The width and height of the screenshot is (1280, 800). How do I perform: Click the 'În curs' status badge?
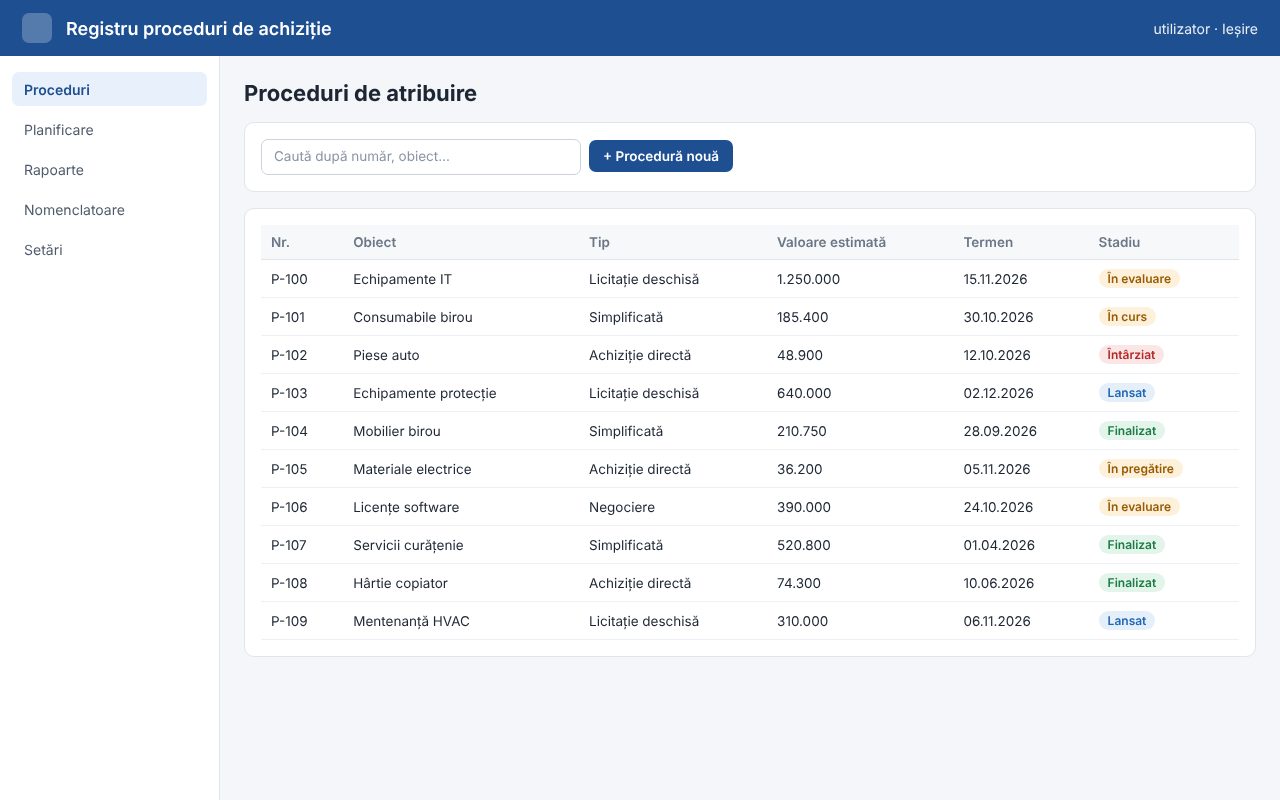[x=1127, y=317]
